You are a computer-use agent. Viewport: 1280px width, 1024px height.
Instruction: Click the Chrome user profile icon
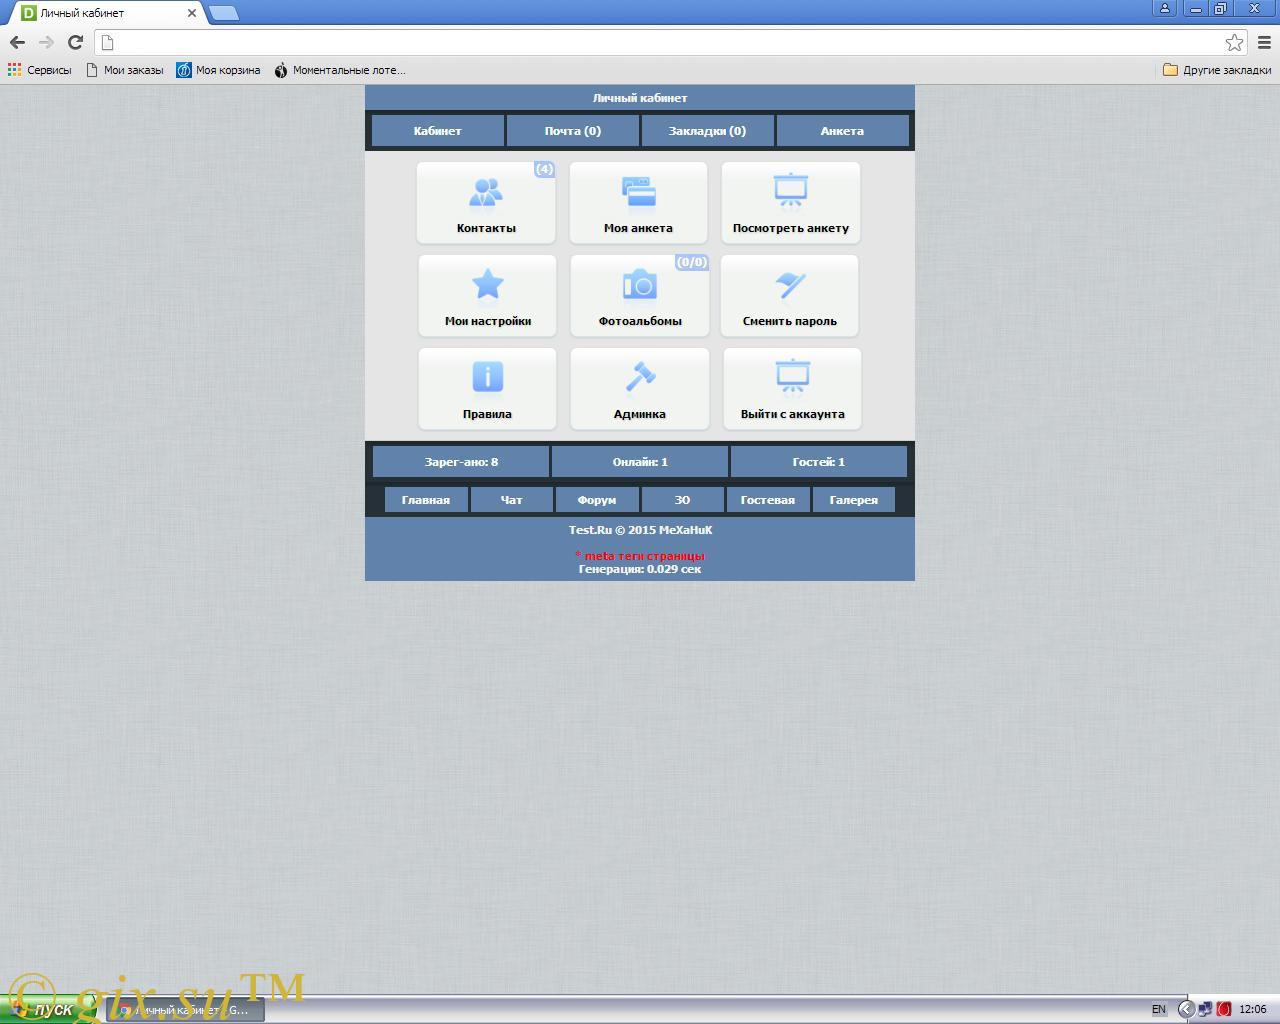pyautogui.click(x=1164, y=8)
